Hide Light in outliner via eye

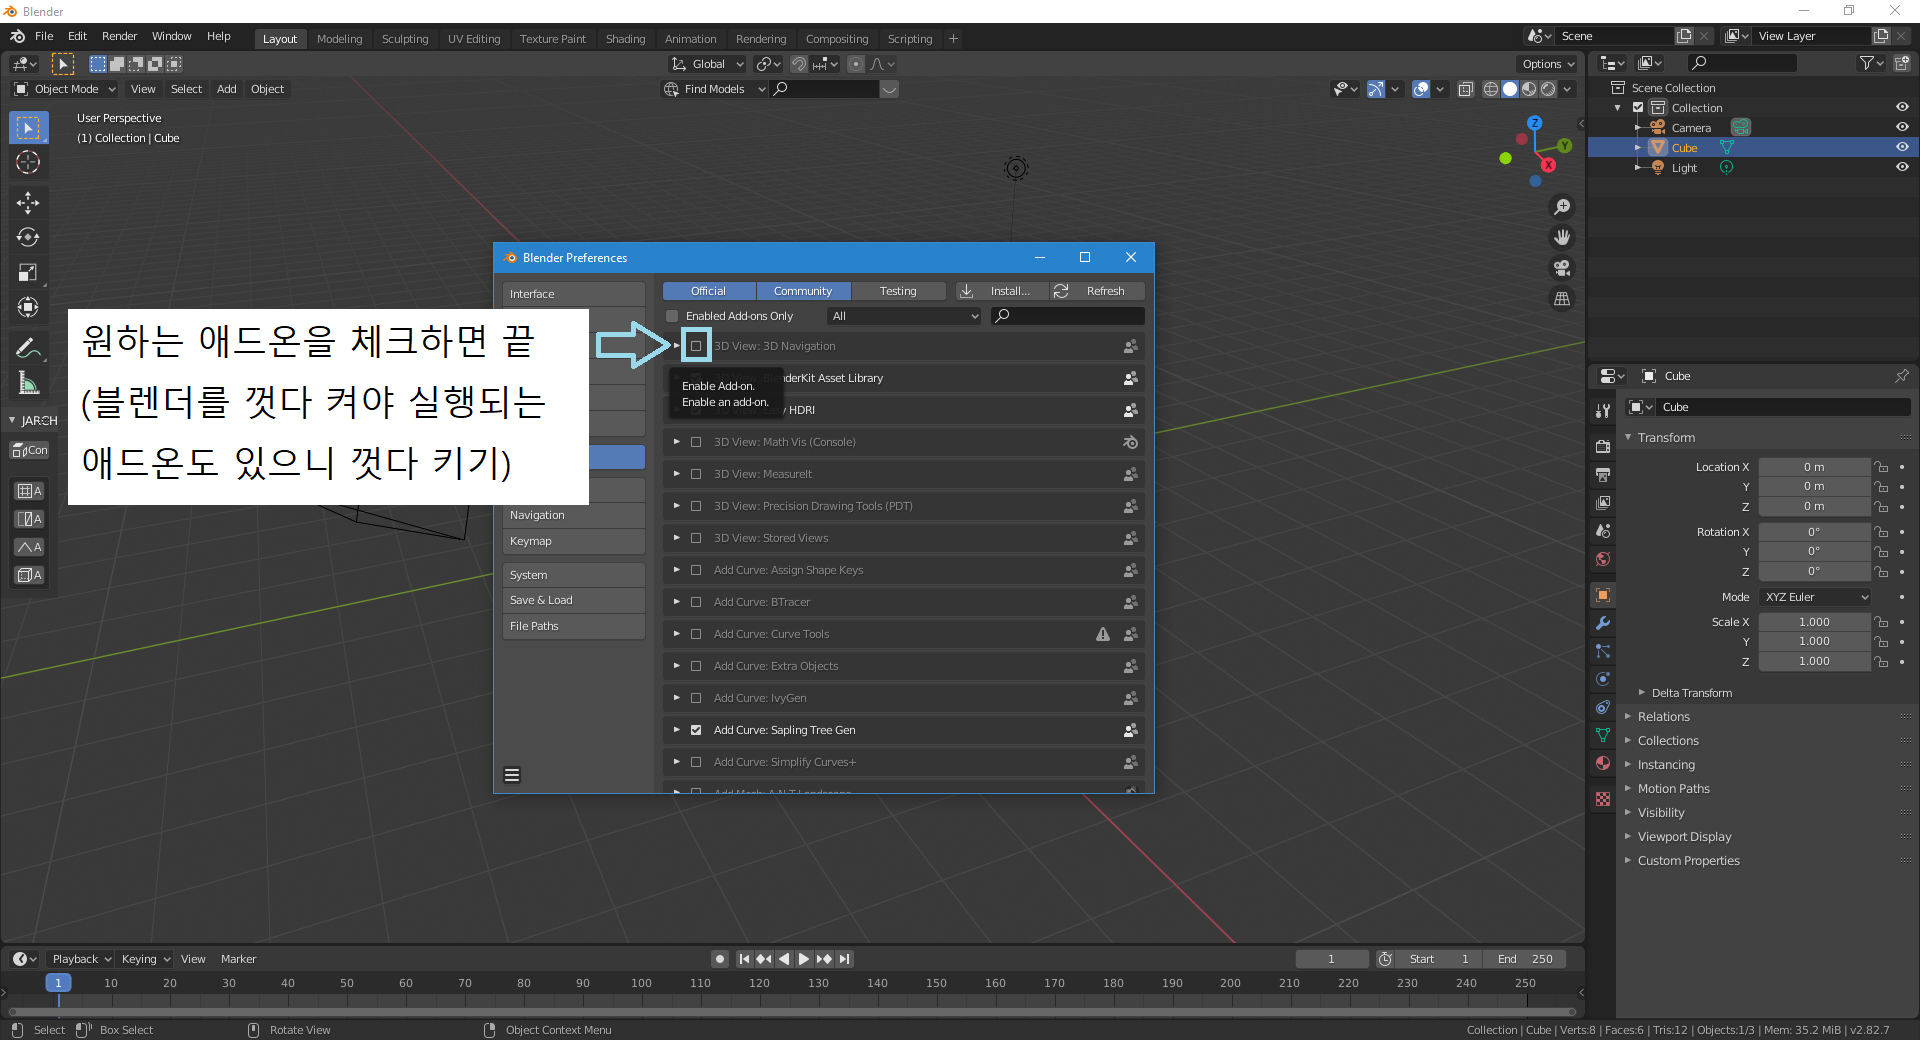(1902, 167)
